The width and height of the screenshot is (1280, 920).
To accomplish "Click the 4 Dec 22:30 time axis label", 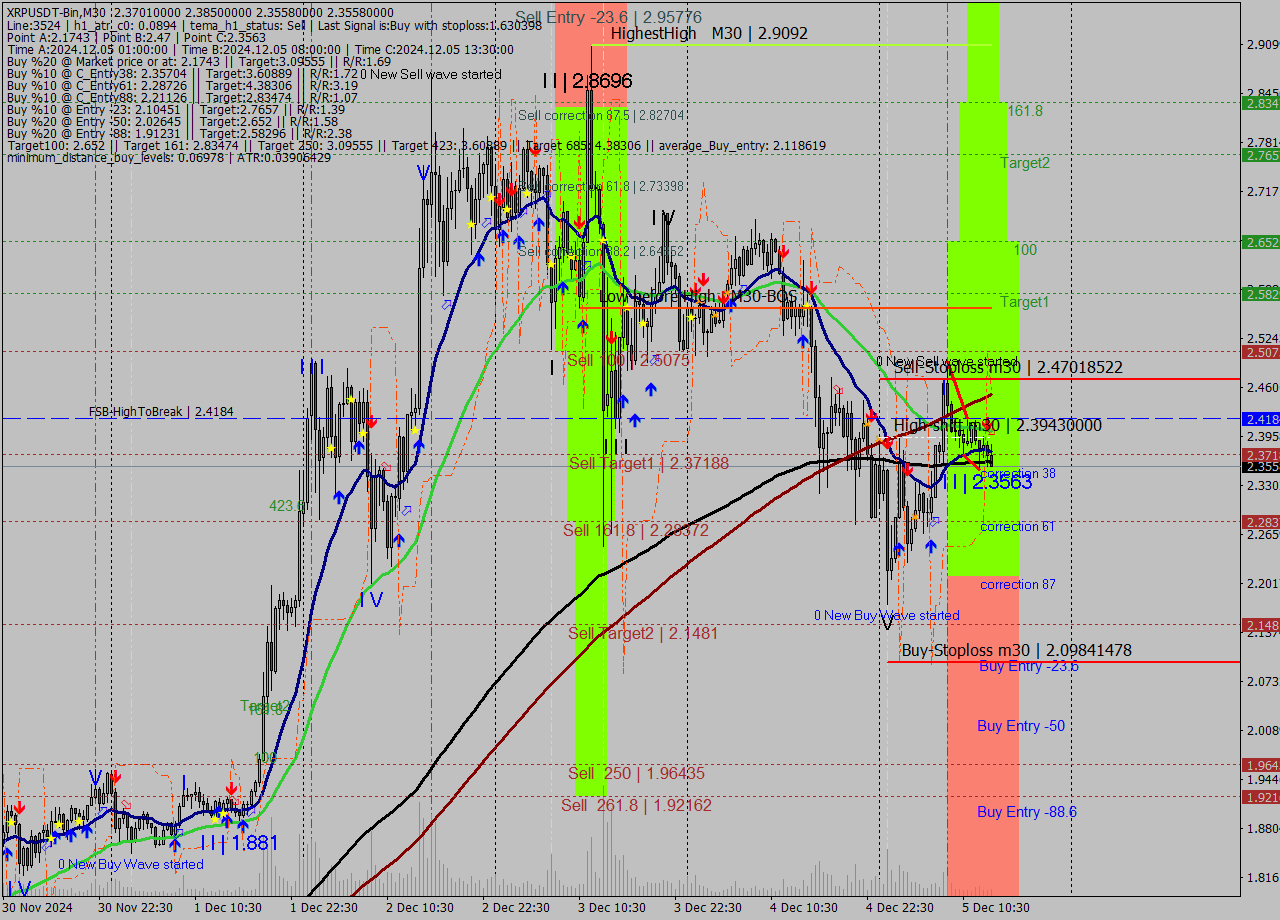I will point(900,908).
